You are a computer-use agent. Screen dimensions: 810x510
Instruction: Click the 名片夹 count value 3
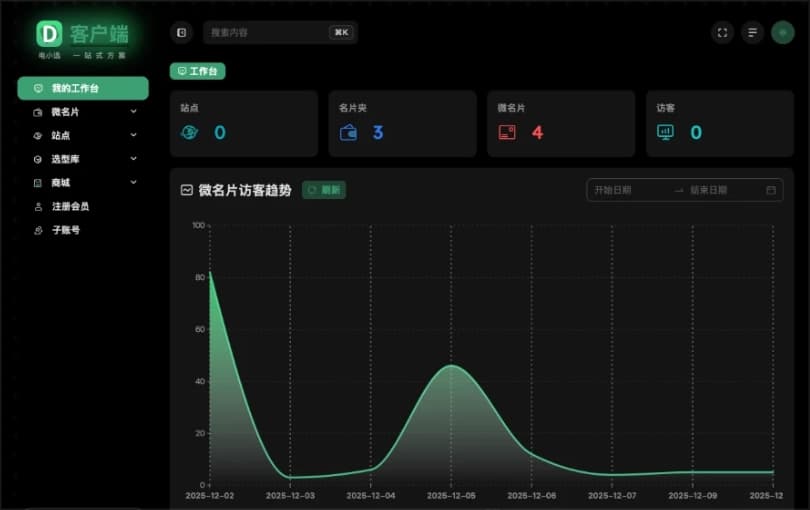[378, 133]
